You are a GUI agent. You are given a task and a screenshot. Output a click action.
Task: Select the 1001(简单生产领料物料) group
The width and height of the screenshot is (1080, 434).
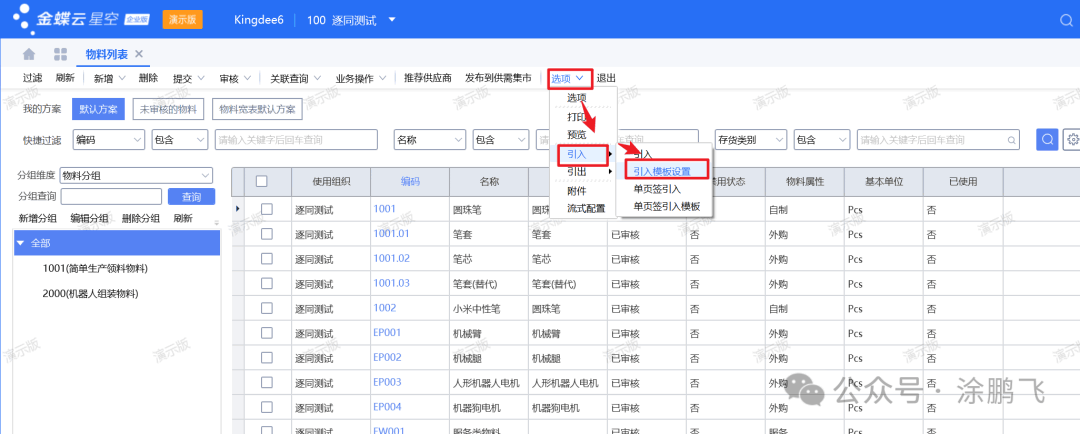click(x=95, y=269)
